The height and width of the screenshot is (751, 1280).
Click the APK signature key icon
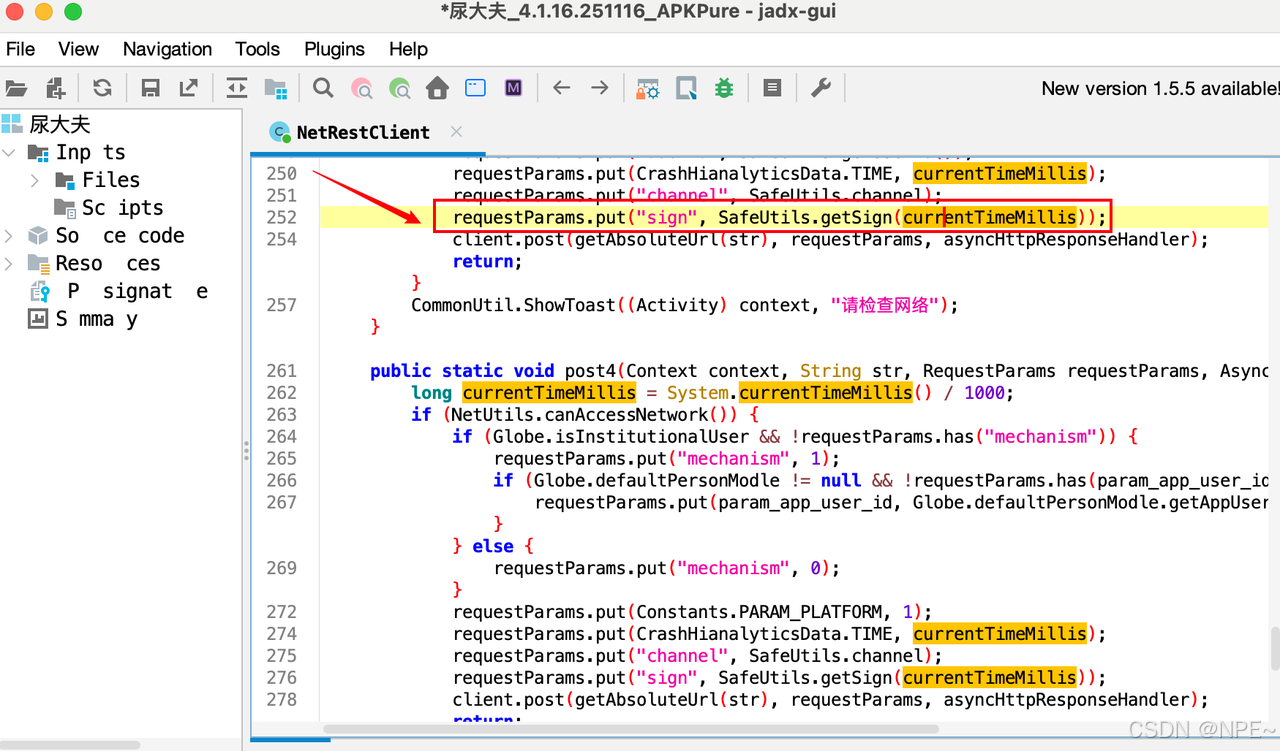40,292
